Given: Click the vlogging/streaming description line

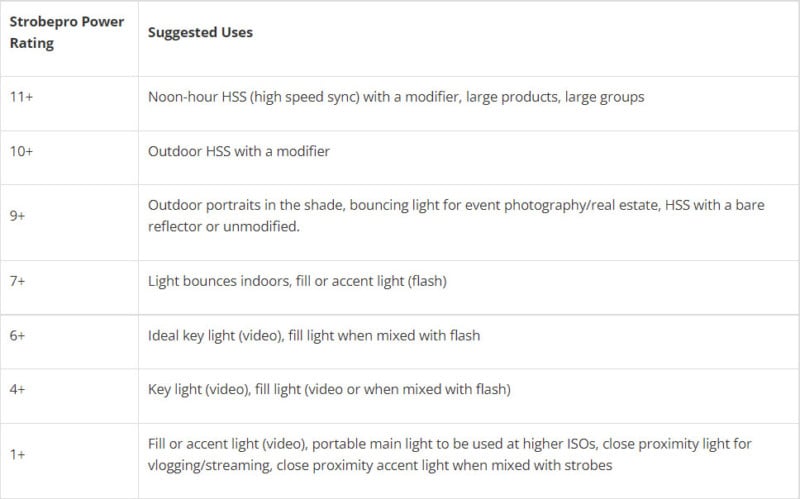Looking at the screenshot, I should coord(380,465).
